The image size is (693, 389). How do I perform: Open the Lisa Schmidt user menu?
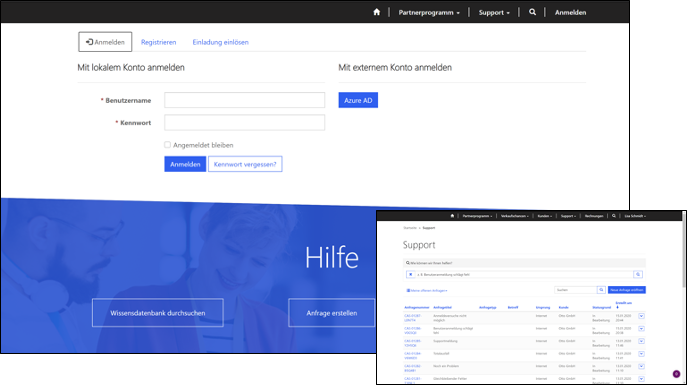pyautogui.click(x=635, y=216)
